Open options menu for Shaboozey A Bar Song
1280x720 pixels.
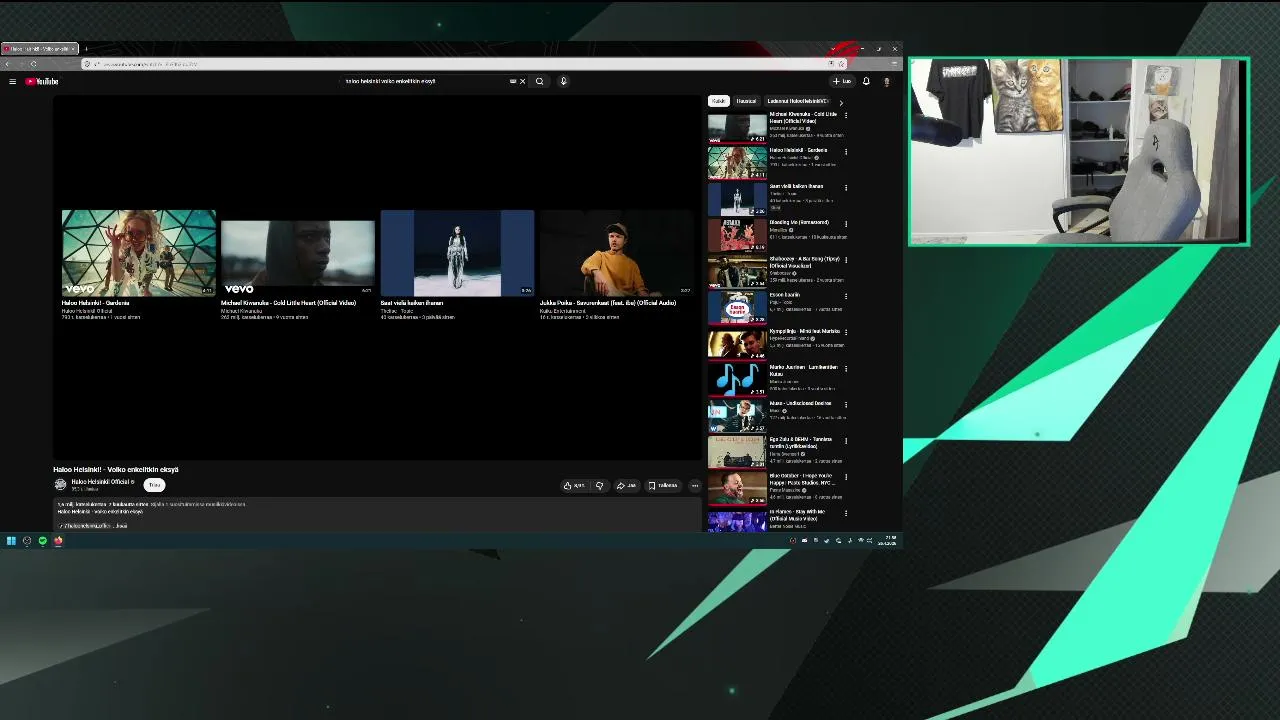(x=846, y=260)
